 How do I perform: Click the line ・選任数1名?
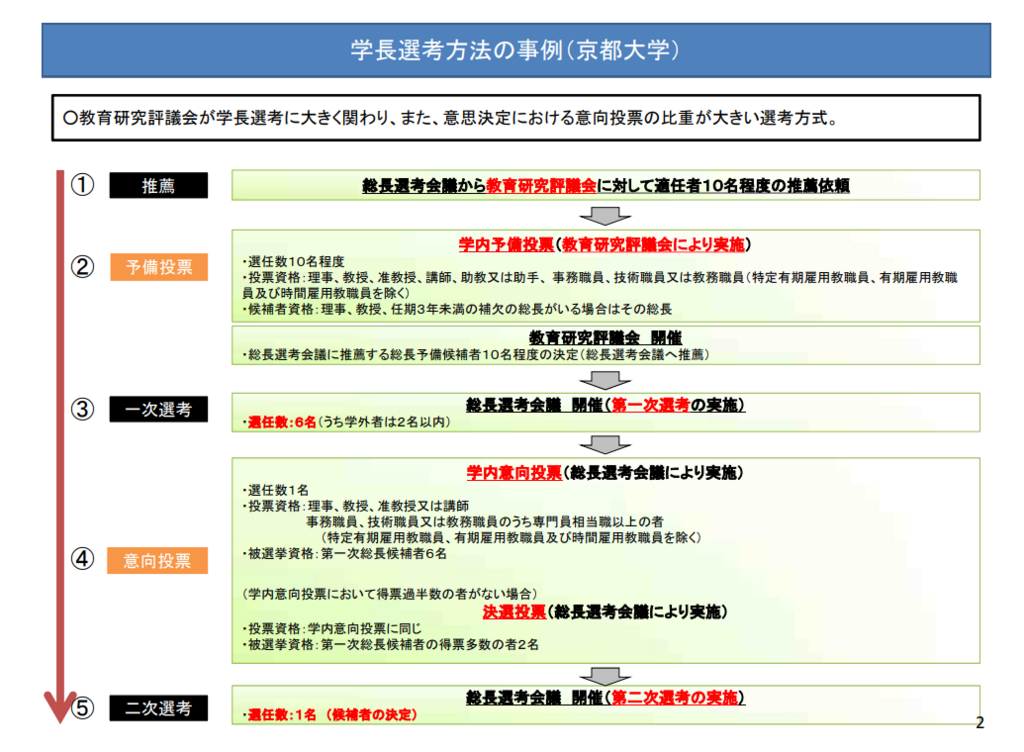click(x=276, y=490)
